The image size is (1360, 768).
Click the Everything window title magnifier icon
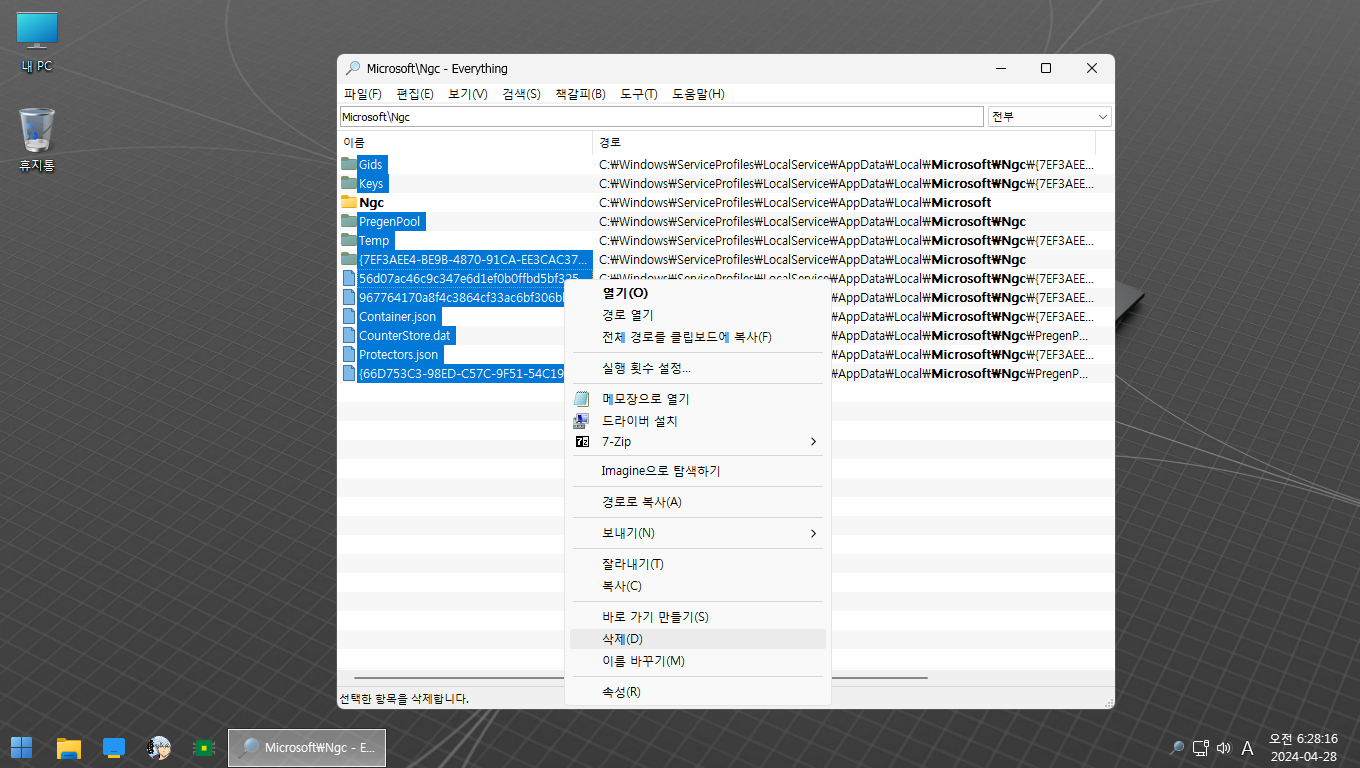point(352,68)
